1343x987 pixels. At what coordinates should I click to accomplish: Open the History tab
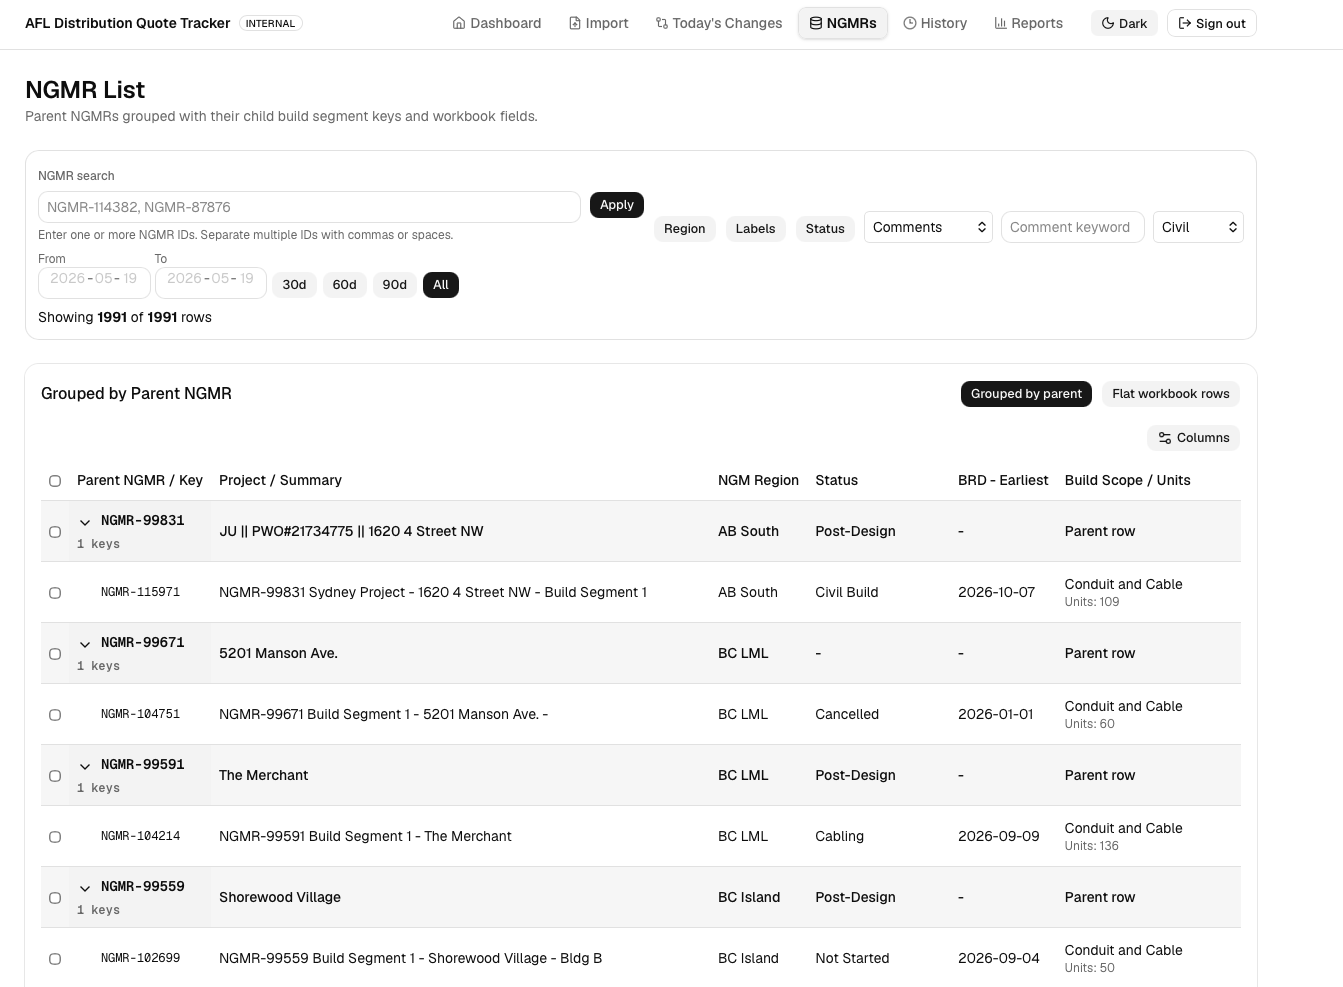(x=935, y=23)
